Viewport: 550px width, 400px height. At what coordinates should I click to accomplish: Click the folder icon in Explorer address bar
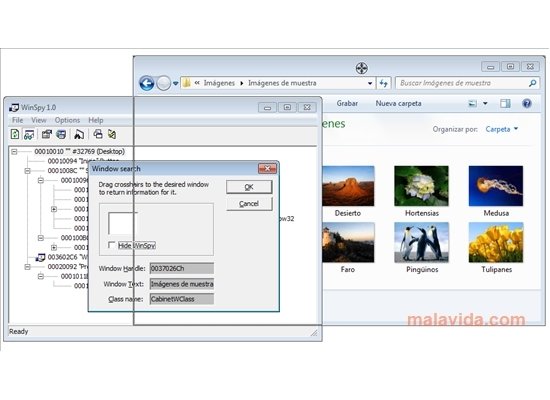pos(187,83)
